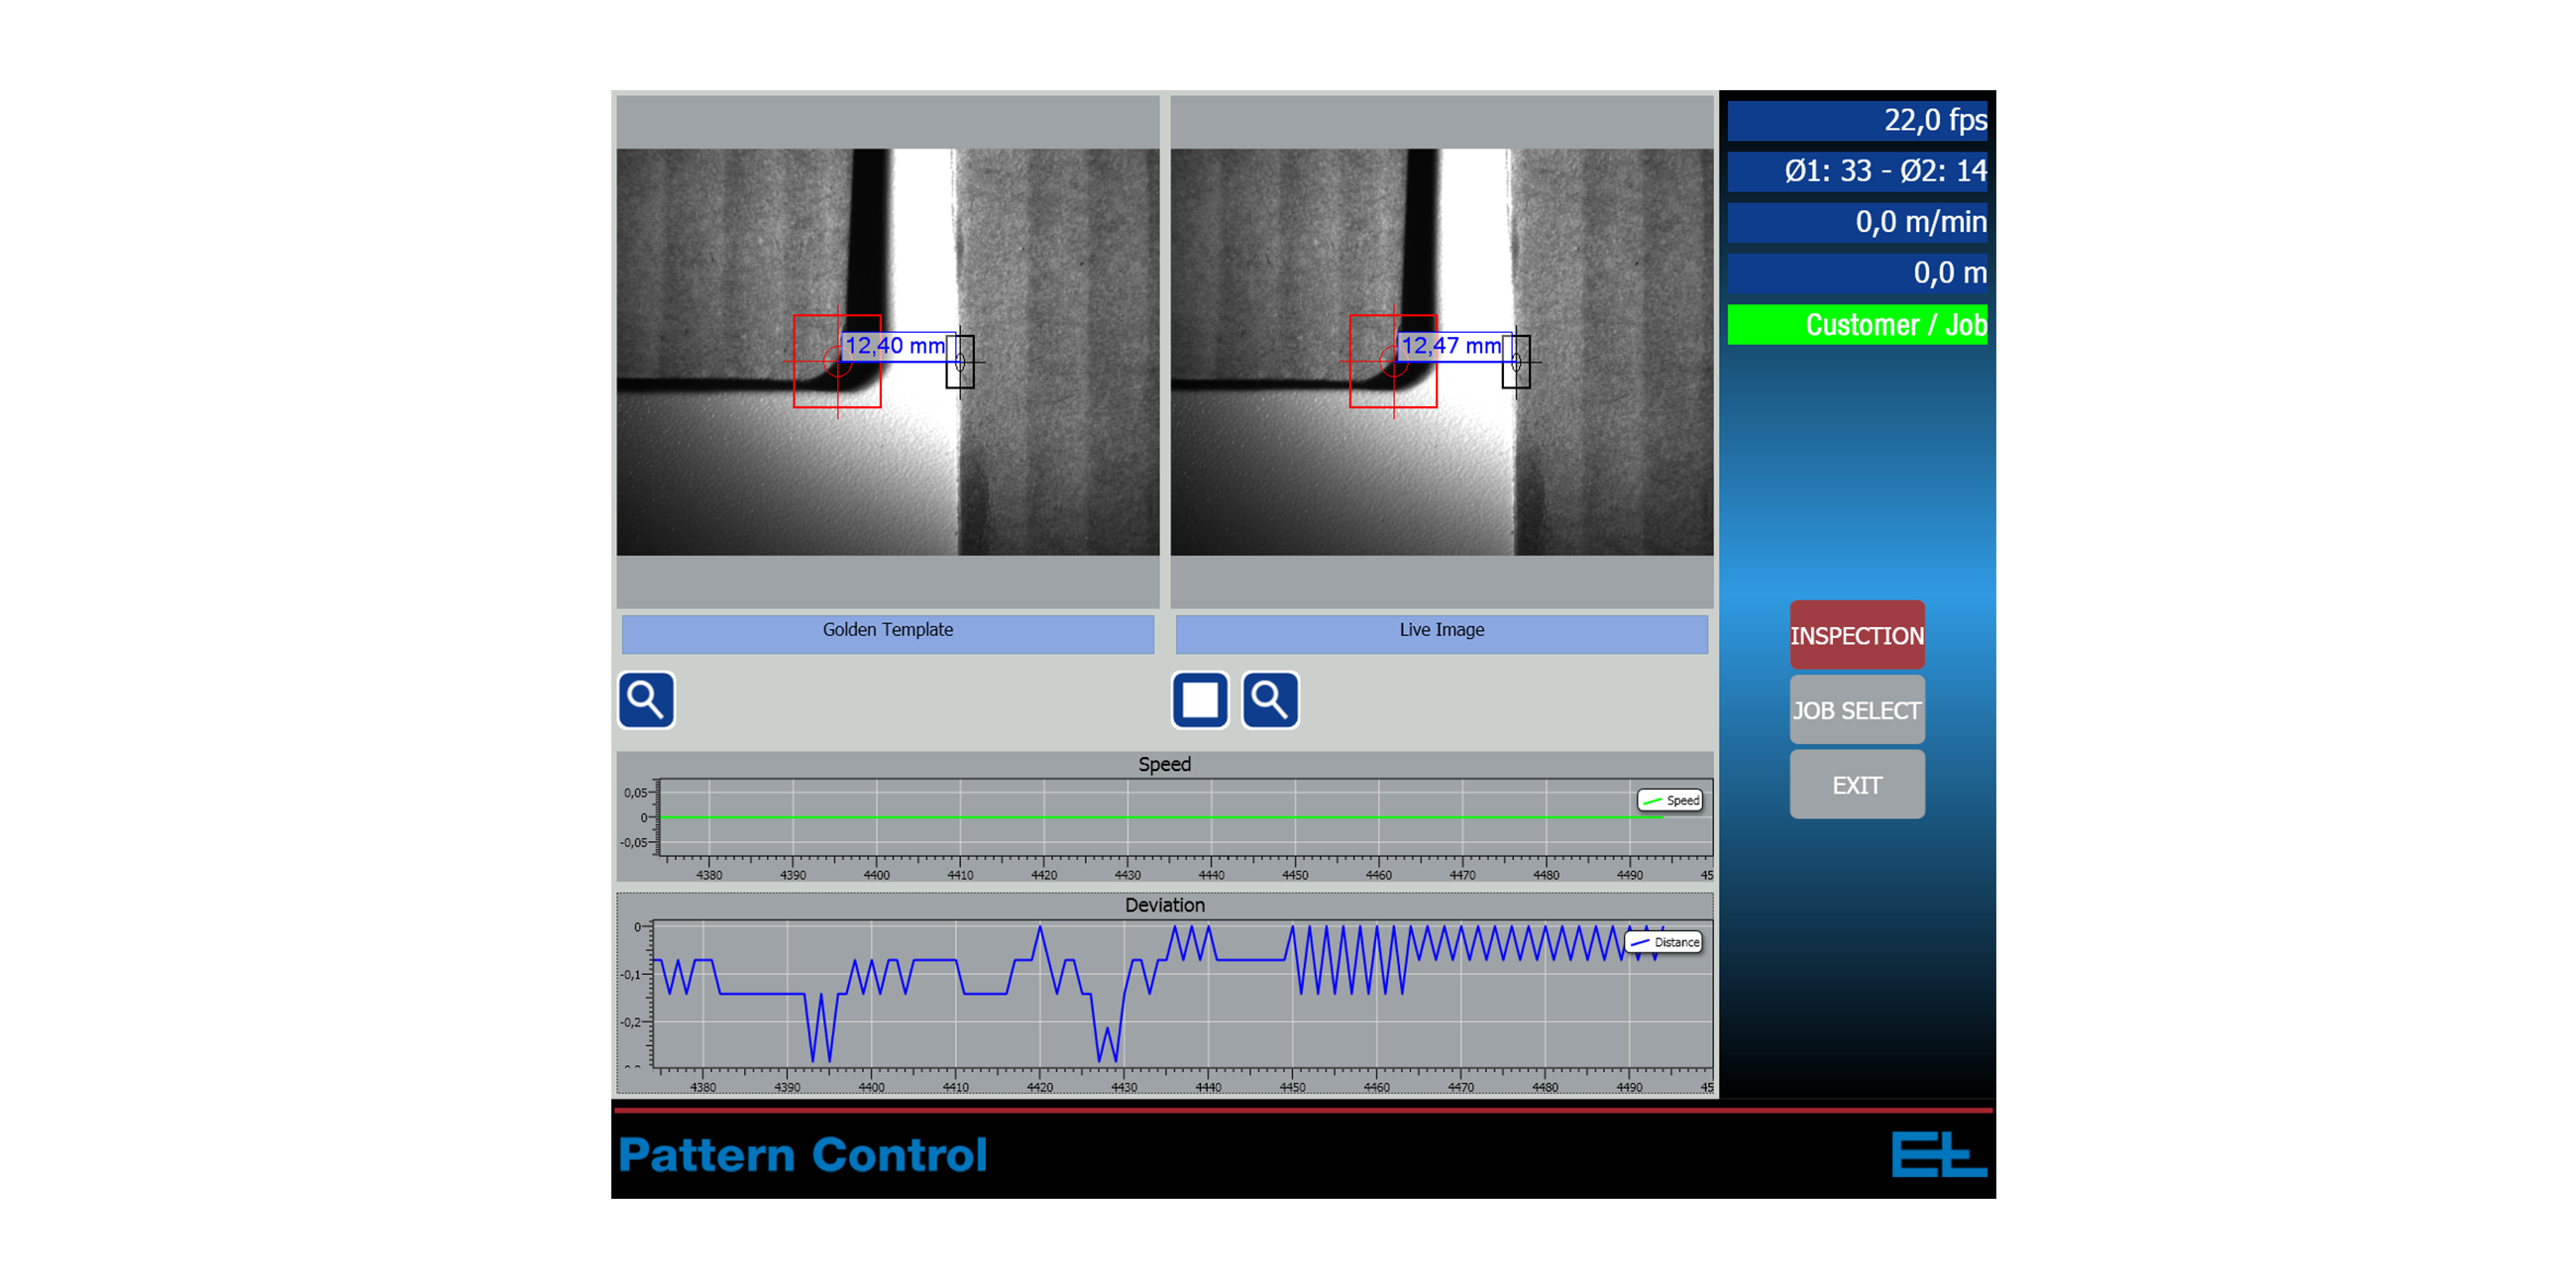Open the JOB SELECT button
Screen dimensions: 2576x1288
[x=1857, y=710]
